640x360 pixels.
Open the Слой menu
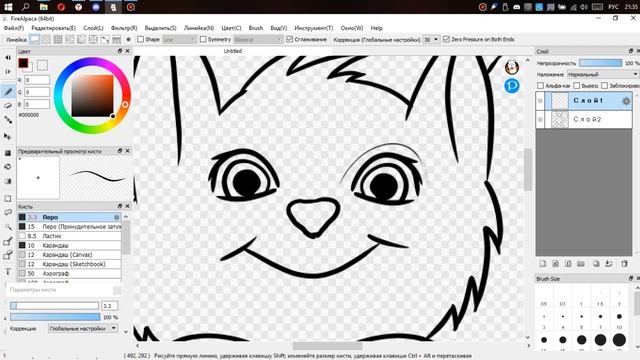[x=93, y=28]
